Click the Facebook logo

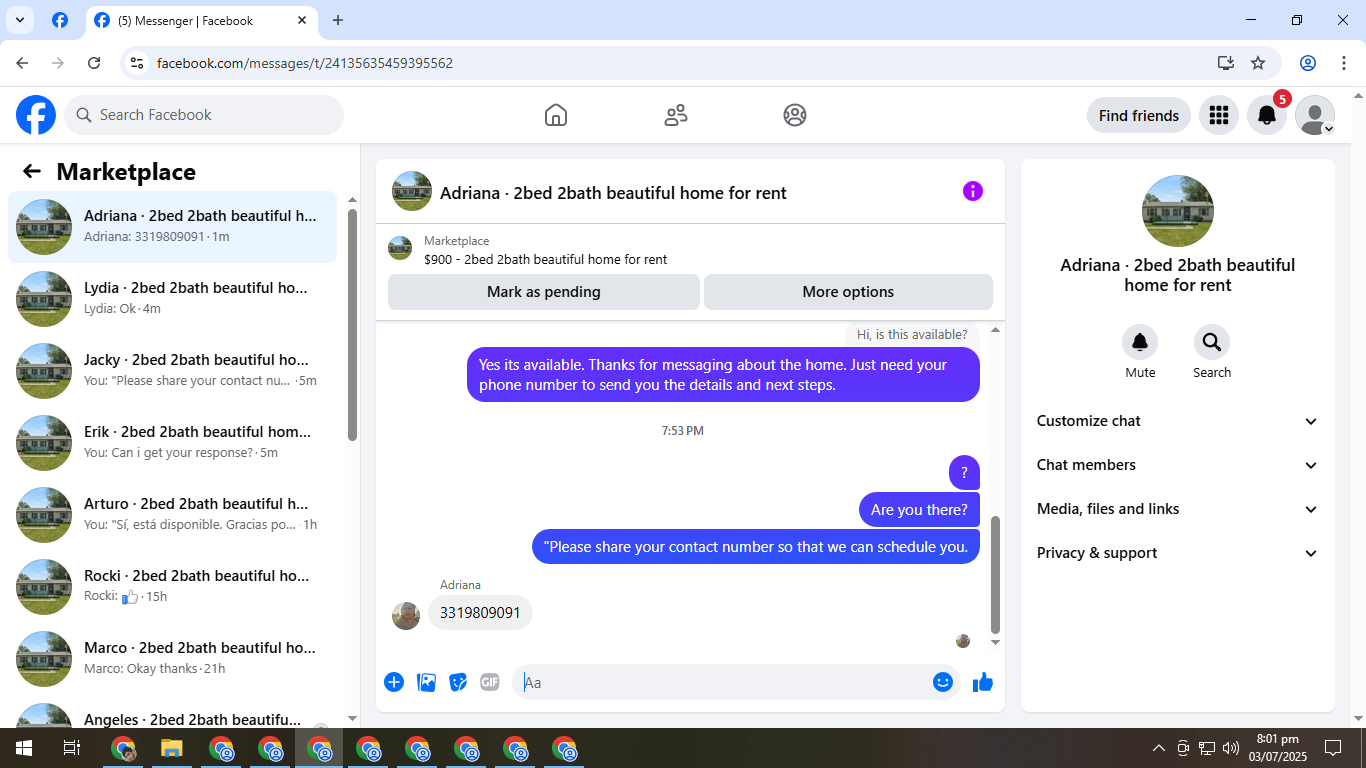(36, 115)
